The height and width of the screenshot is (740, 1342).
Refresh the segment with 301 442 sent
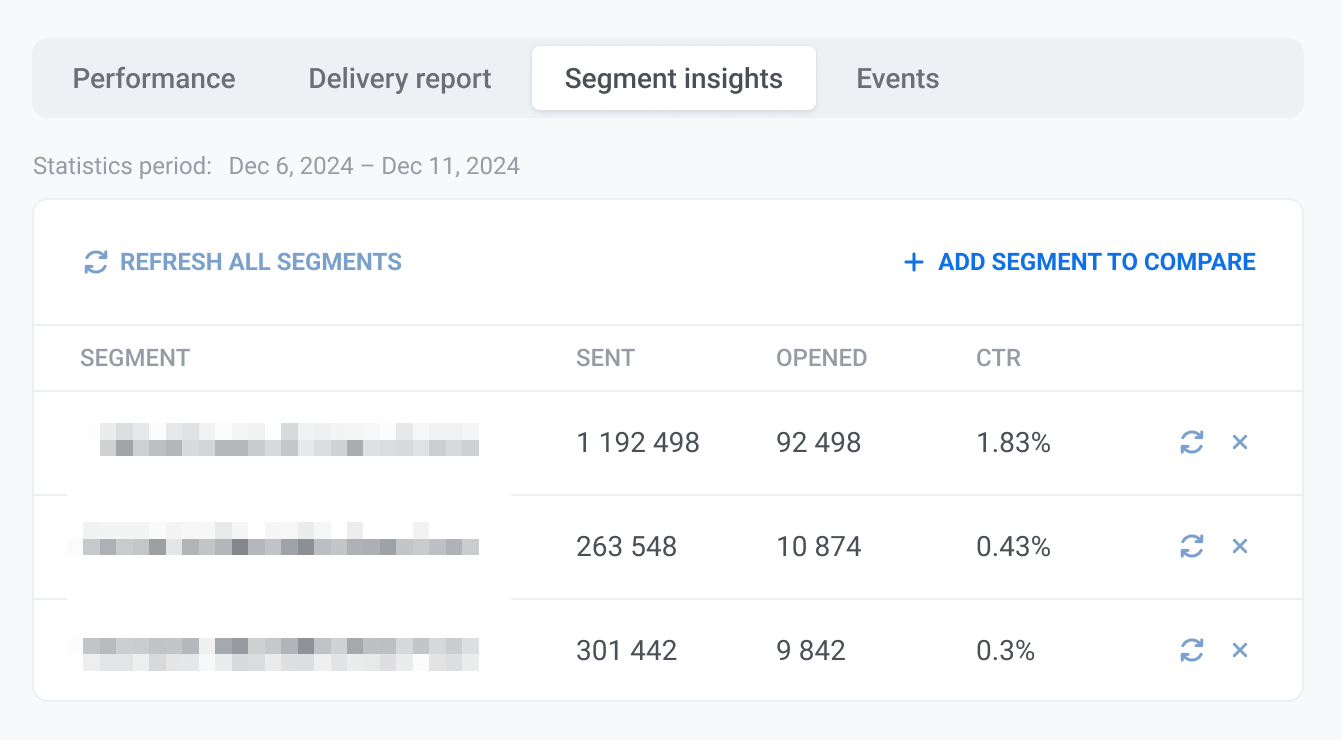click(x=1191, y=650)
